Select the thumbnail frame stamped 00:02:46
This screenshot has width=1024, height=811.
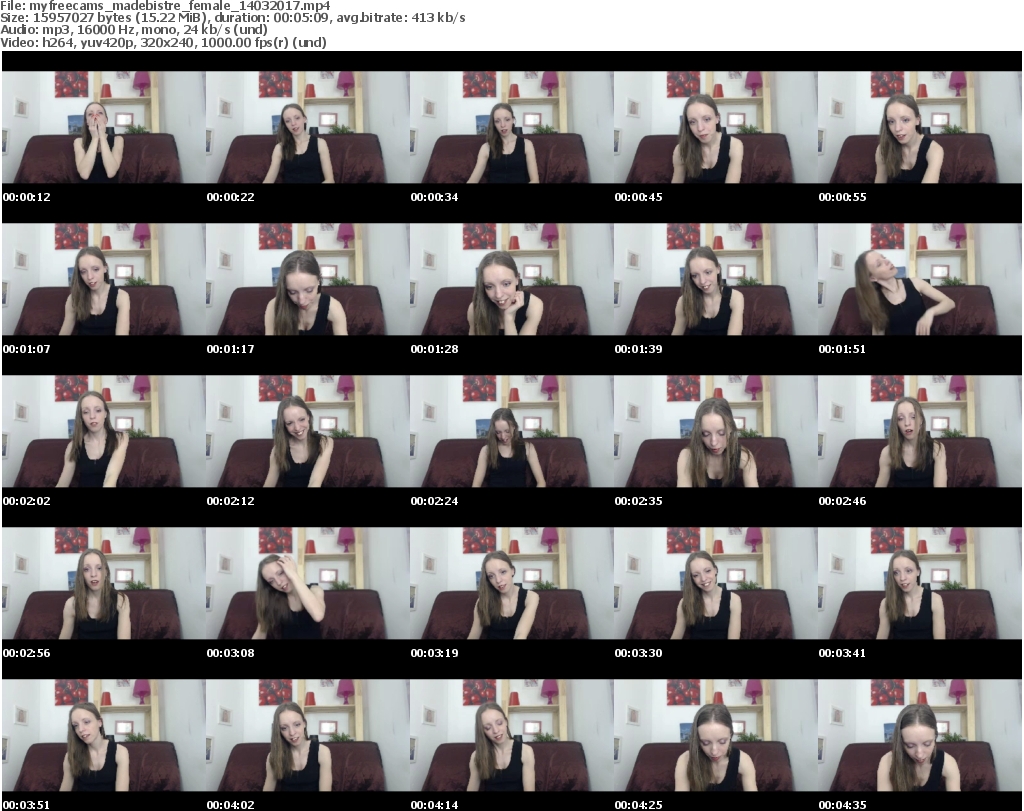(x=920, y=432)
